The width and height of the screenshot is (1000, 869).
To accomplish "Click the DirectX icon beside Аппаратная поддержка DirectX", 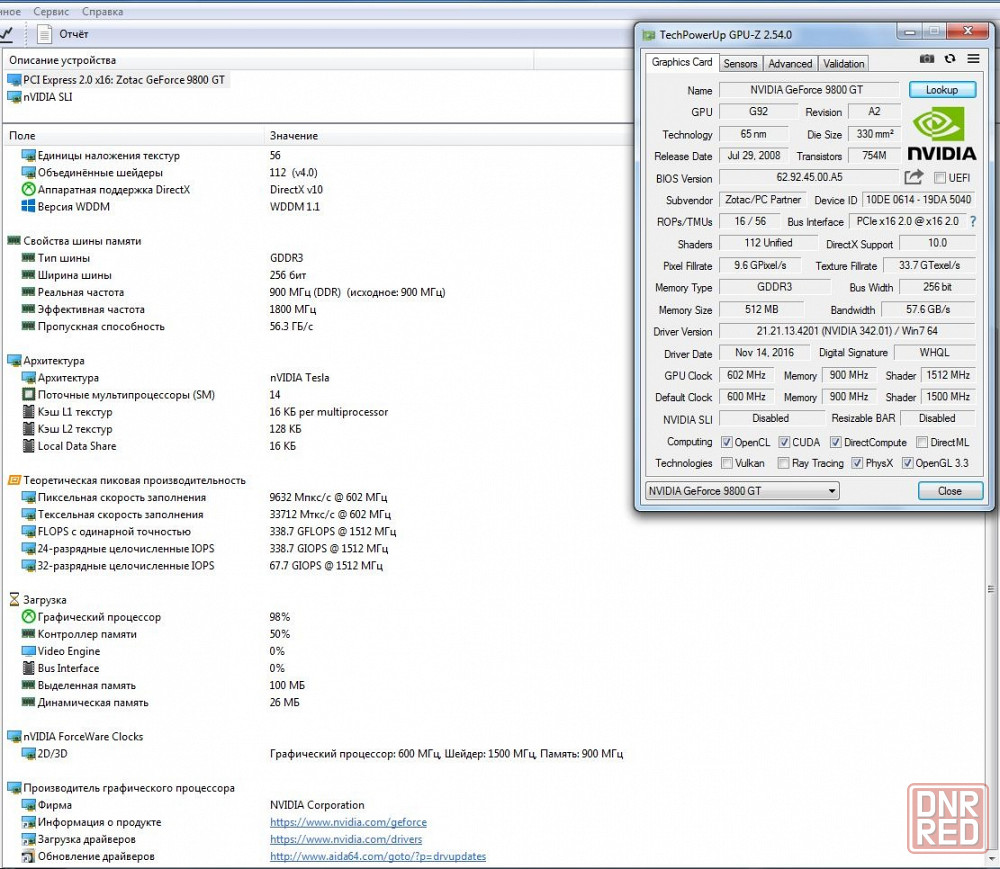I will 28,189.
